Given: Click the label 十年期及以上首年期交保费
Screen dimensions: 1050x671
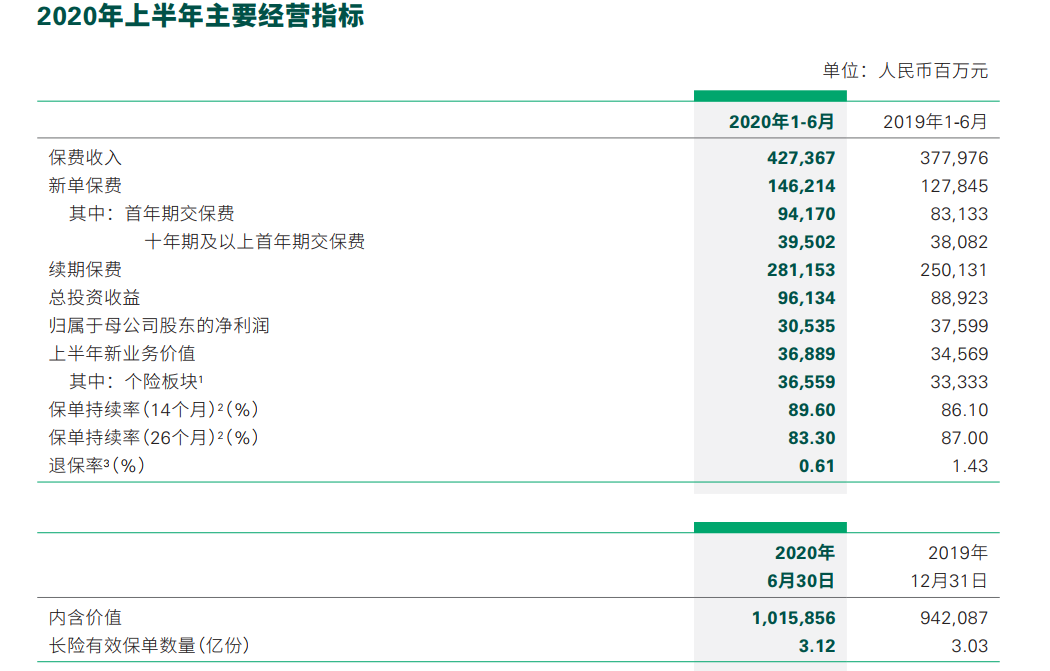Looking at the screenshot, I should [254, 242].
